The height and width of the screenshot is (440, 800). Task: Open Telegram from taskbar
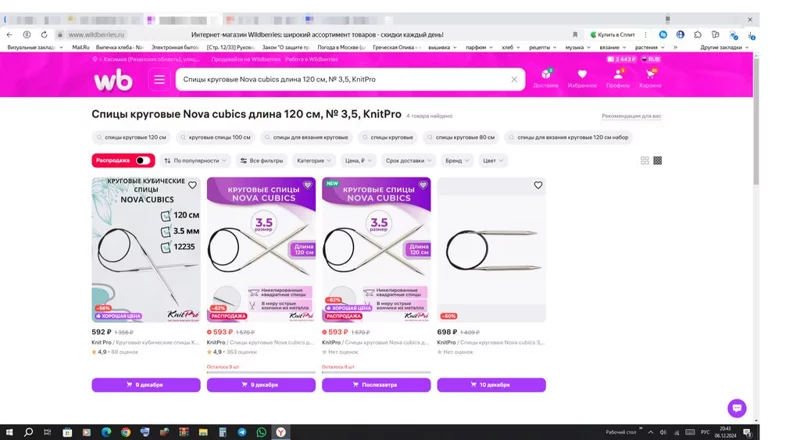point(242,432)
